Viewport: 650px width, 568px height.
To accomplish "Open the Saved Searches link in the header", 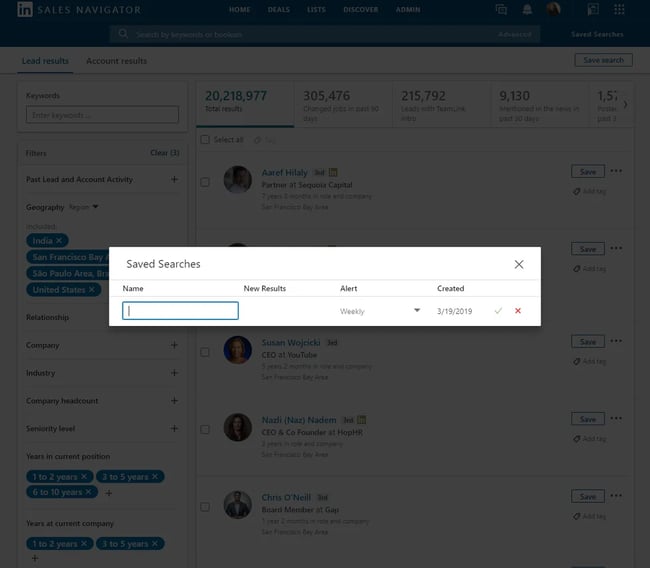I will pyautogui.click(x=597, y=34).
